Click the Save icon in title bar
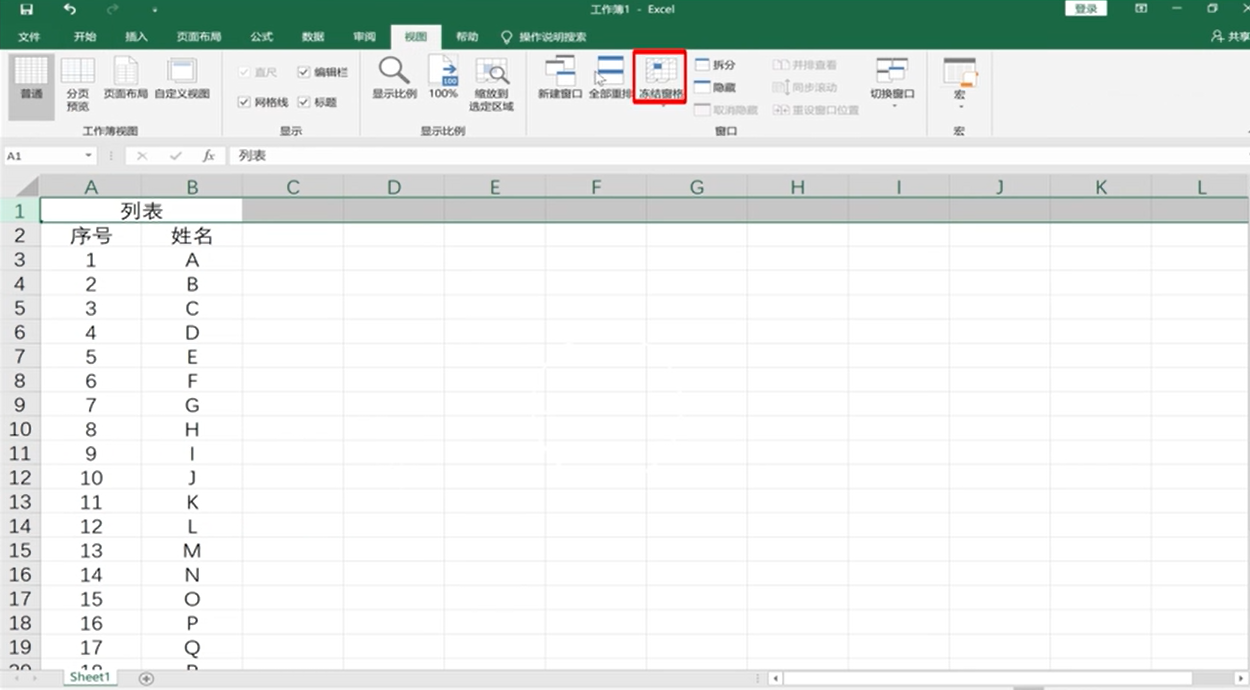Viewport: 1250px width, 690px height. 27,9
